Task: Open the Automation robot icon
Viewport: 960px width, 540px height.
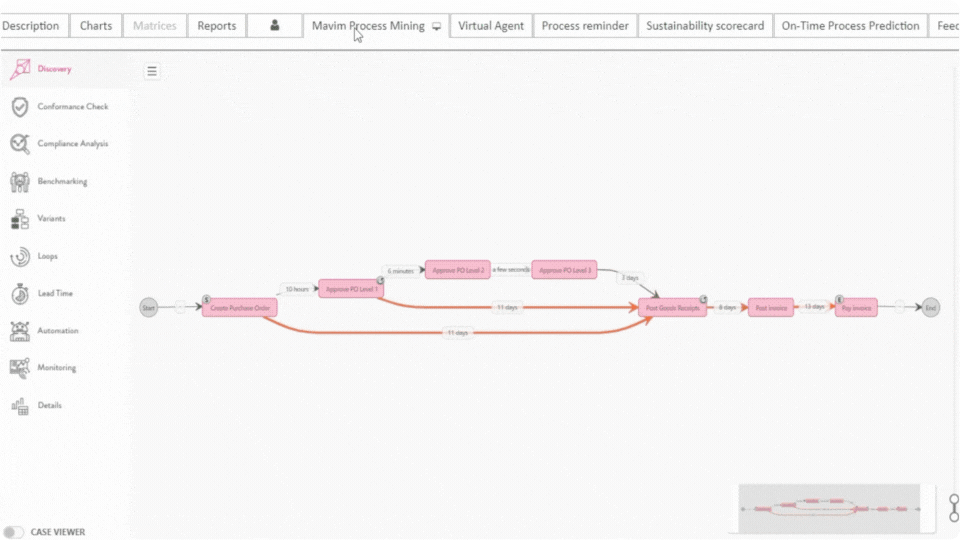Action: click(x=20, y=331)
